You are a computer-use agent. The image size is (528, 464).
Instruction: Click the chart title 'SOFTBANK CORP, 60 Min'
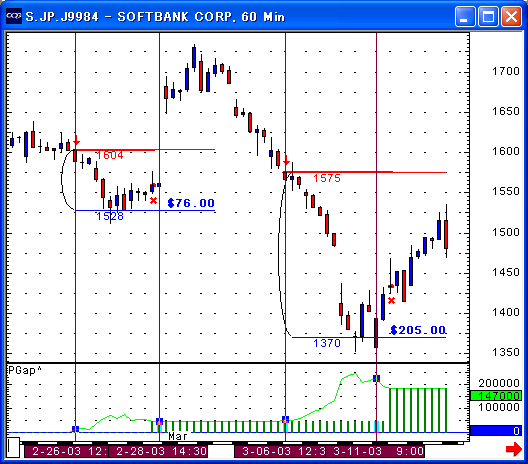pyautogui.click(x=201, y=16)
